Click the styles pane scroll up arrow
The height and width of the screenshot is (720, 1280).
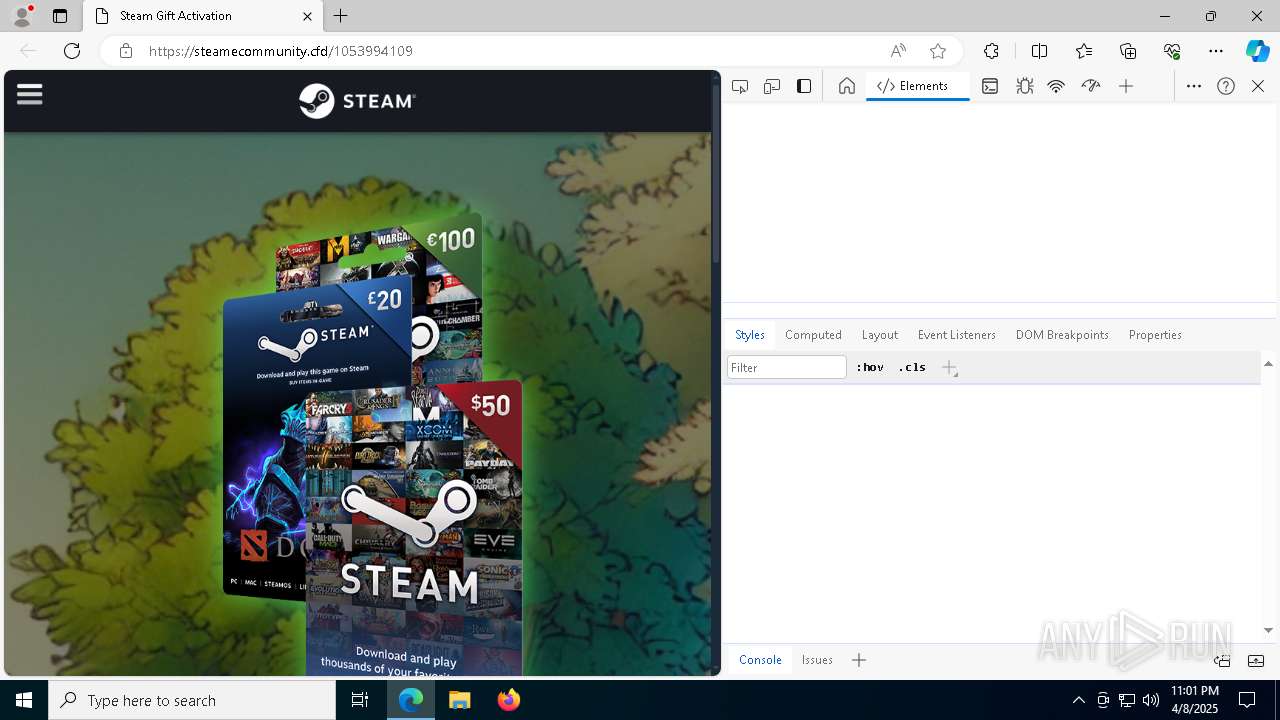[x=1268, y=364]
